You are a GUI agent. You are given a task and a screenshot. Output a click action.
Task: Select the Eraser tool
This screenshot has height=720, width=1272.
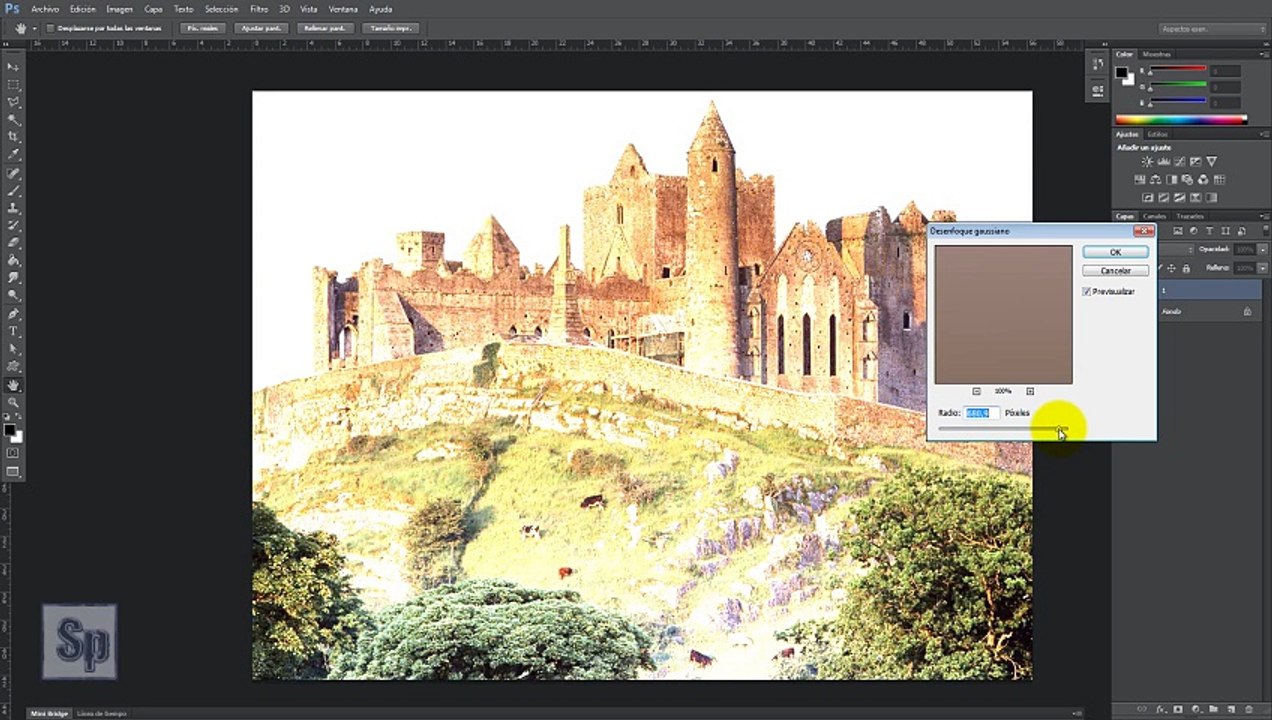14,243
